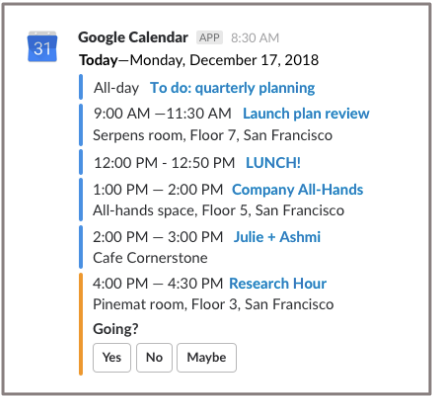This screenshot has height=397, width=434.
Task: Respond Yes to Research Hour
Action: [x=112, y=357]
